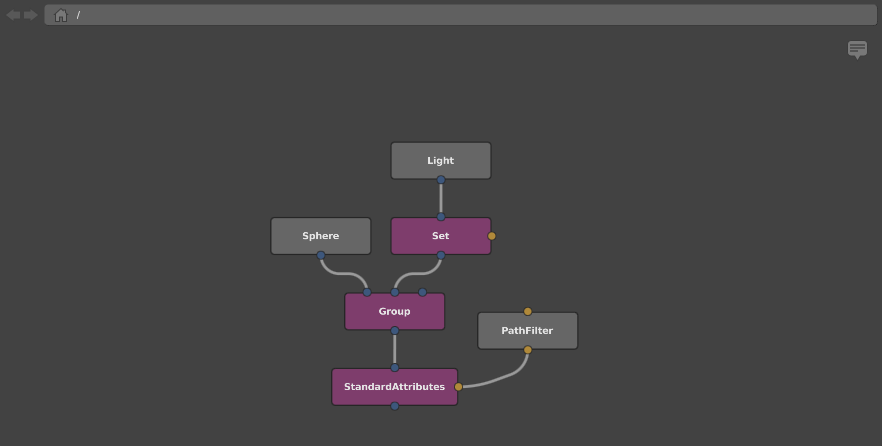Select the StandardAttributes node
The height and width of the screenshot is (446, 882).
click(395, 387)
